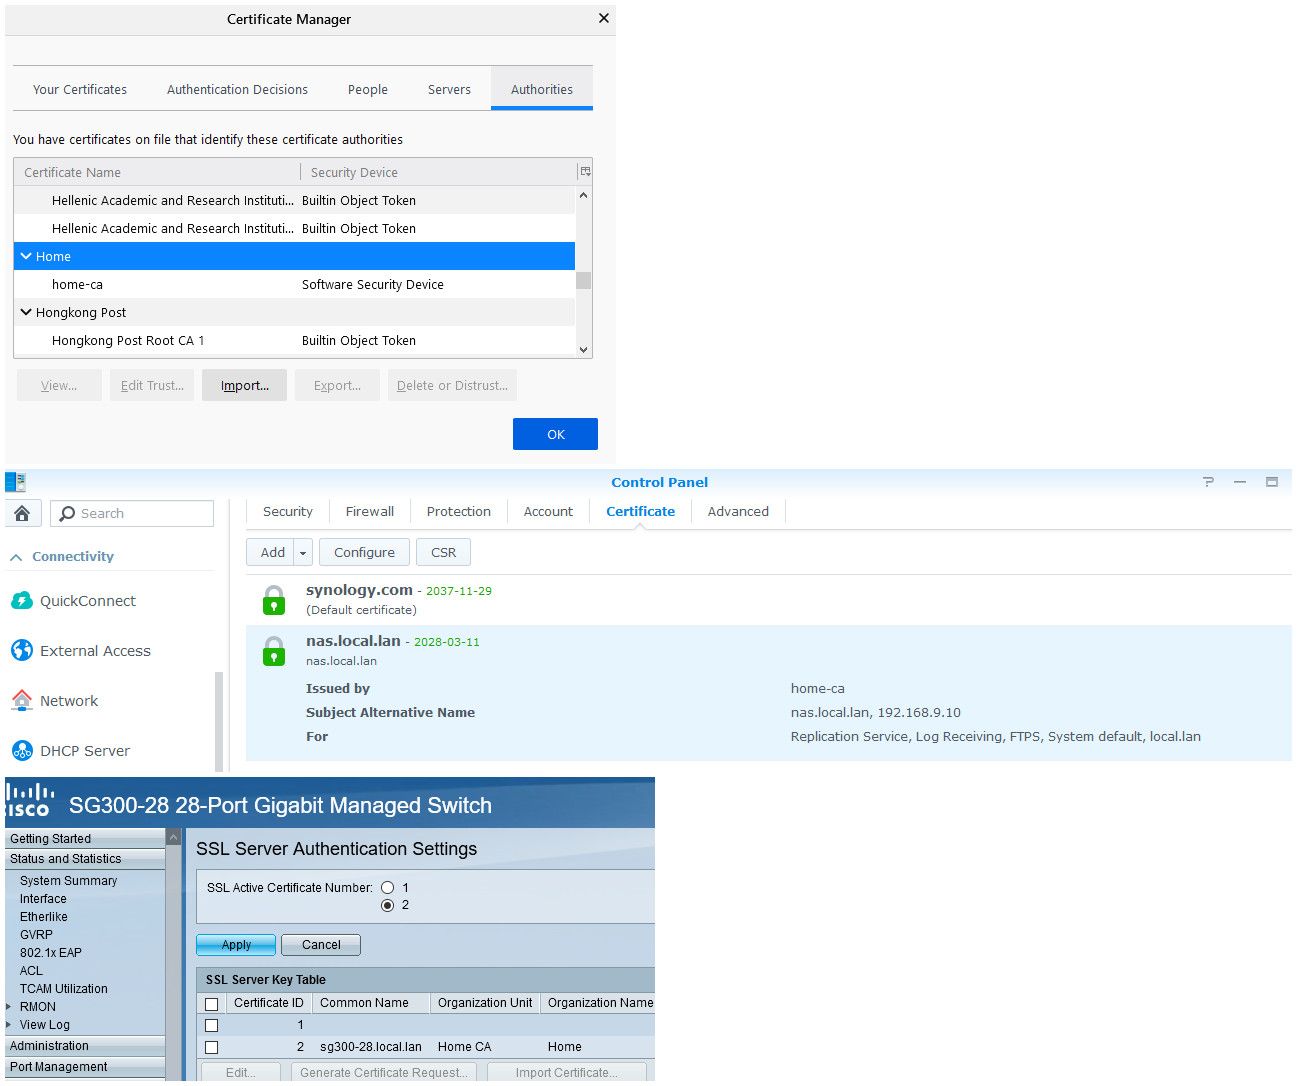Open 802.1x EAP menu item
Screen dimensions: 1297x1086
51,953
